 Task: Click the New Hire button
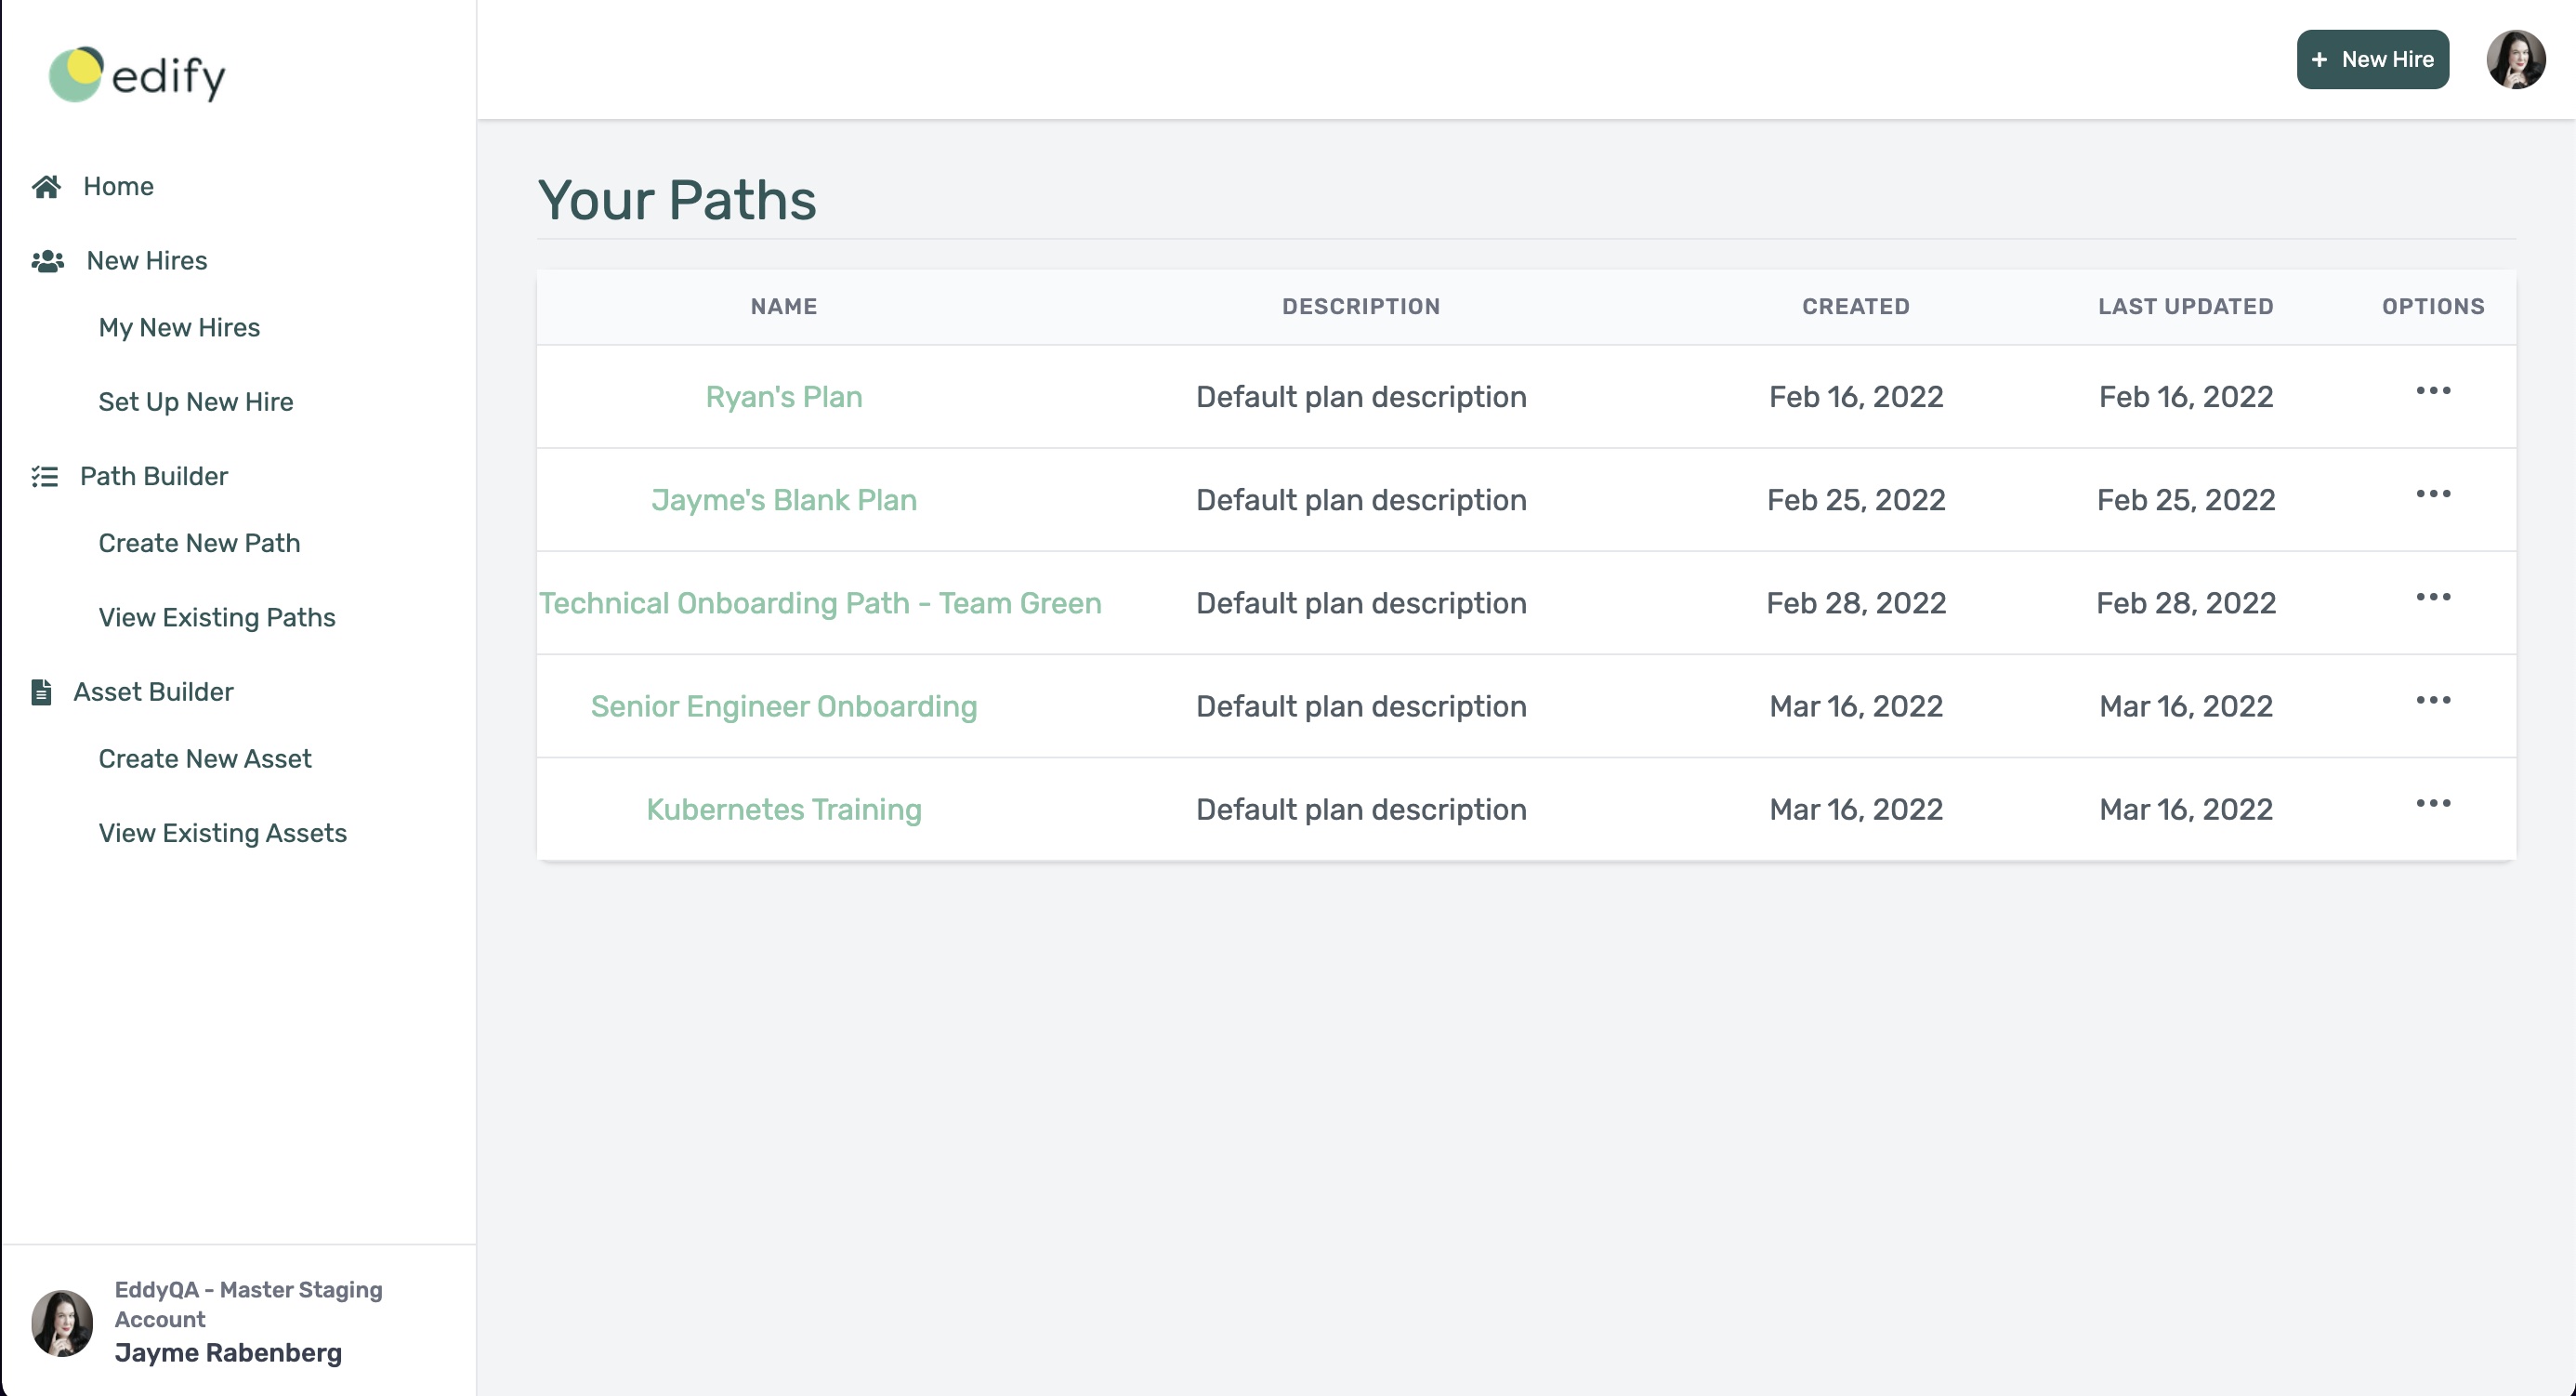(x=2373, y=59)
